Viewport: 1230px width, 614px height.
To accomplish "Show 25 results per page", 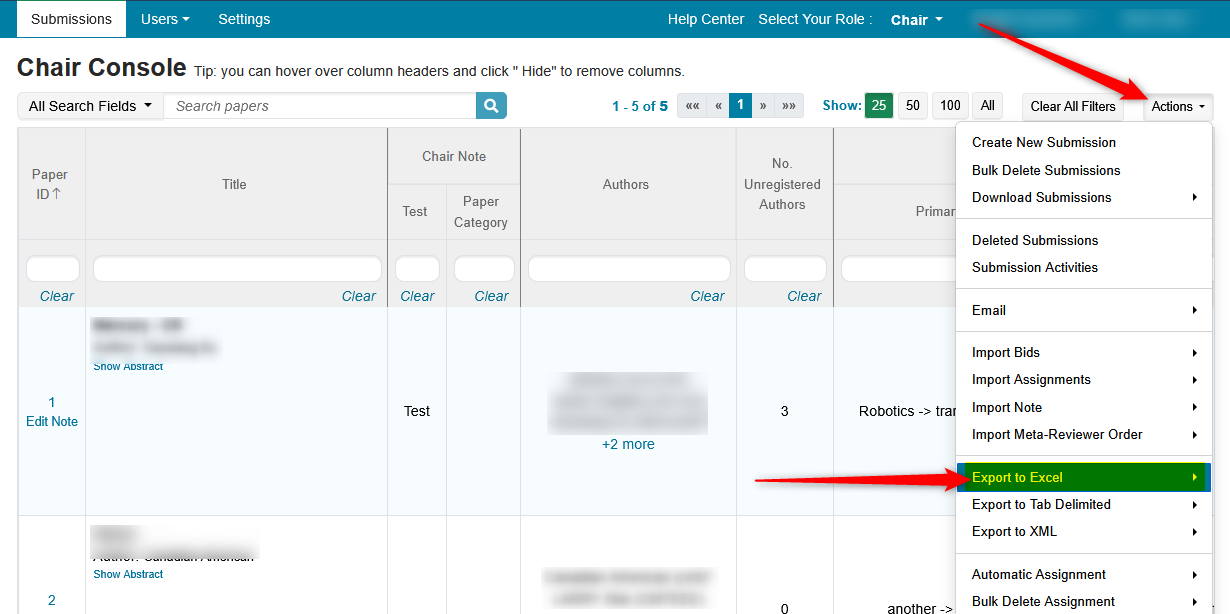I will click(x=879, y=106).
